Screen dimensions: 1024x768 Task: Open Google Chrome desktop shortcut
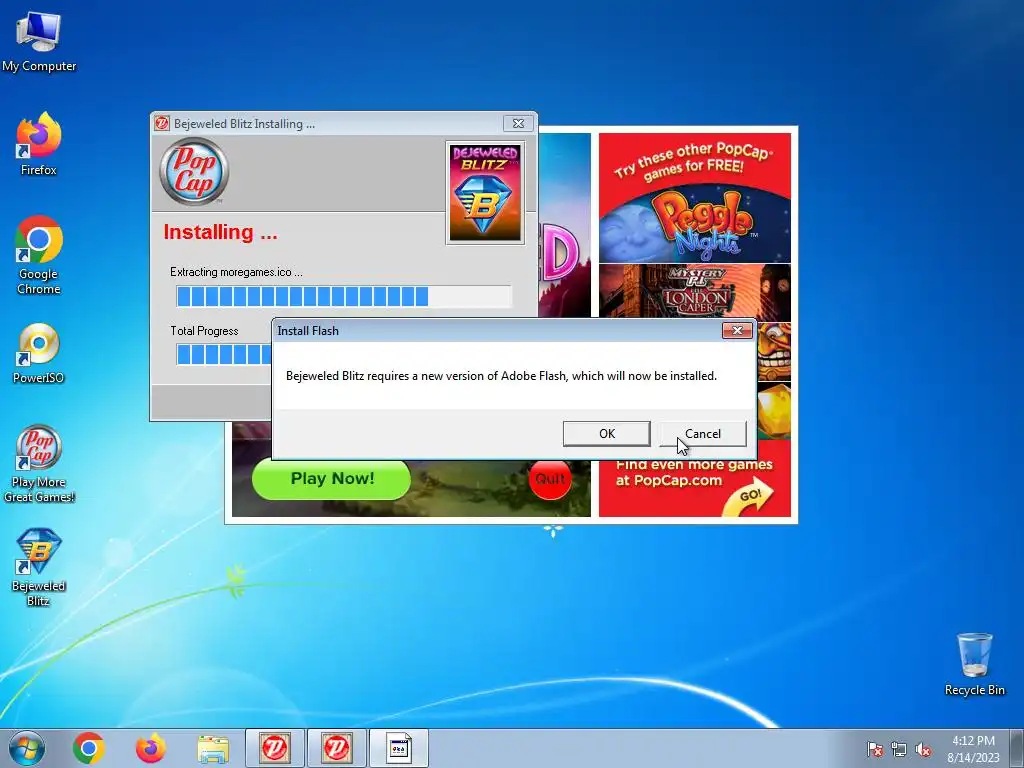[39, 255]
